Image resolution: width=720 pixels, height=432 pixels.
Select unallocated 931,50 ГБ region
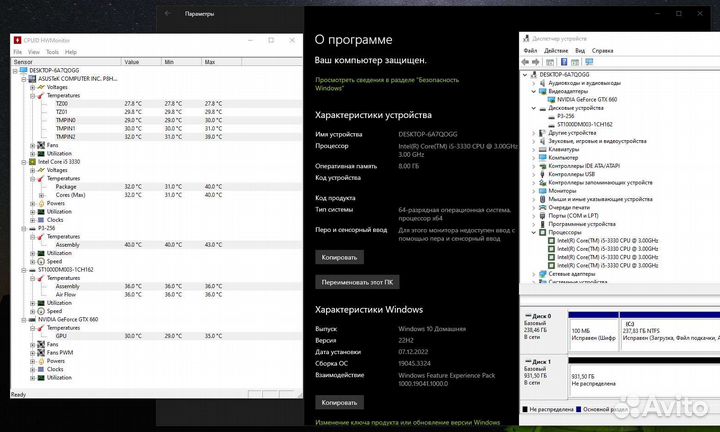click(x=644, y=378)
